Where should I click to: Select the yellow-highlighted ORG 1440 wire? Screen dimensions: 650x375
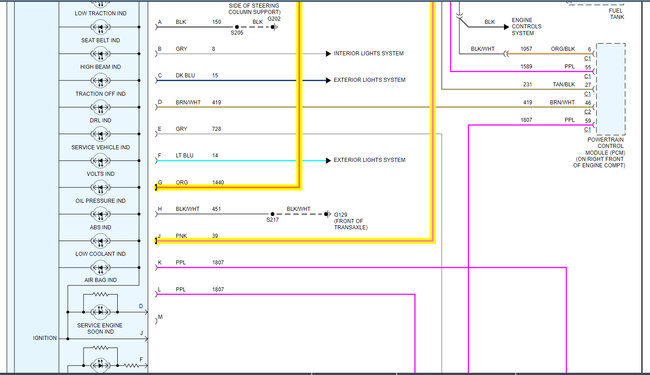(228, 188)
